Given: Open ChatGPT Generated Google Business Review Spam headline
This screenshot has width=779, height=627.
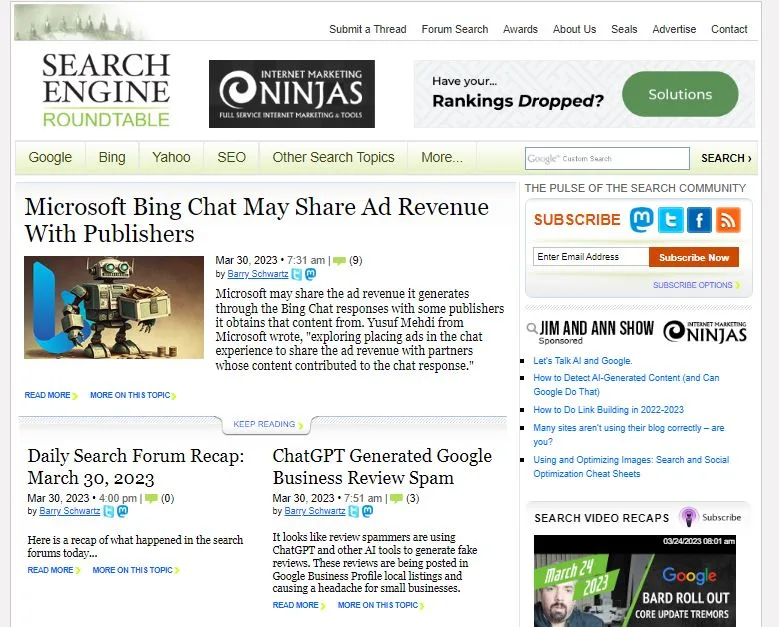Looking at the screenshot, I should coord(382,467).
